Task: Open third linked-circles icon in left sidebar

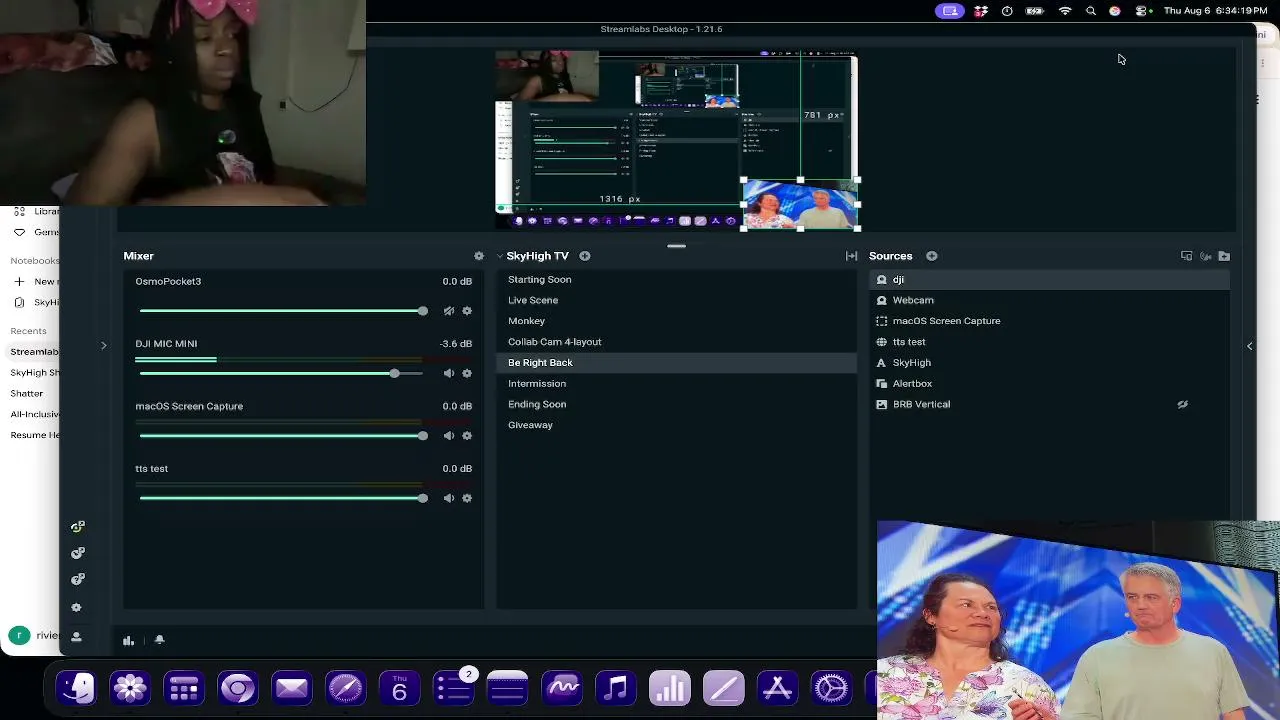Action: tap(77, 580)
